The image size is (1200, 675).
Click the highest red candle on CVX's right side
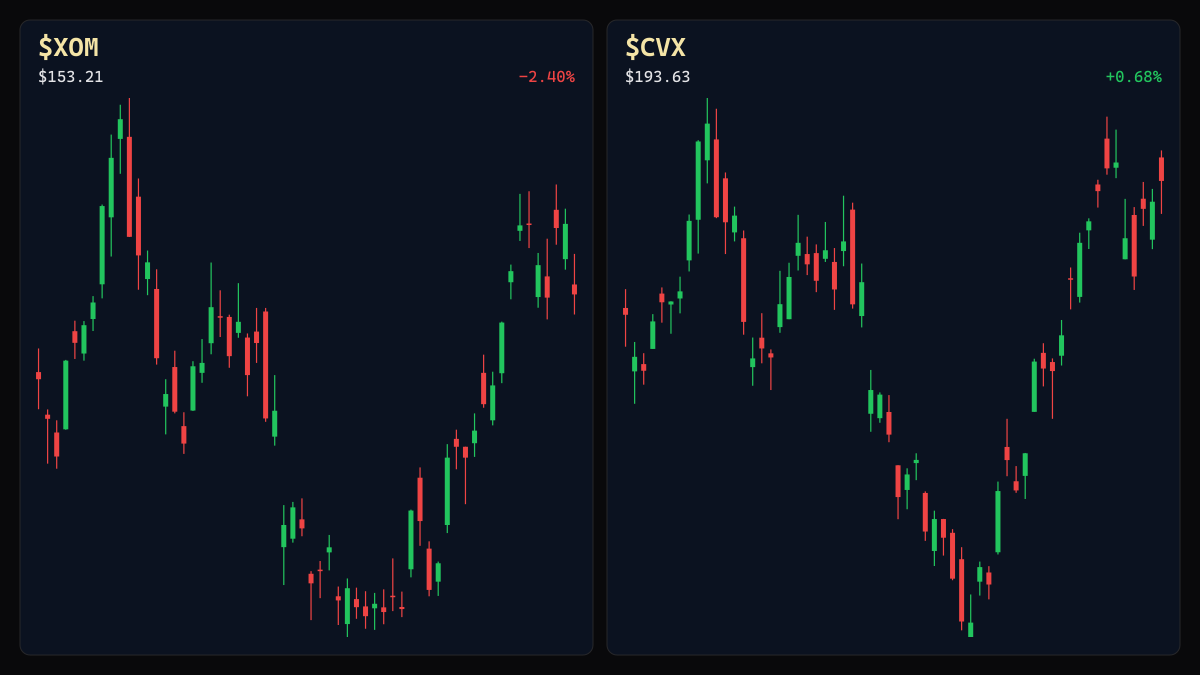click(1106, 153)
